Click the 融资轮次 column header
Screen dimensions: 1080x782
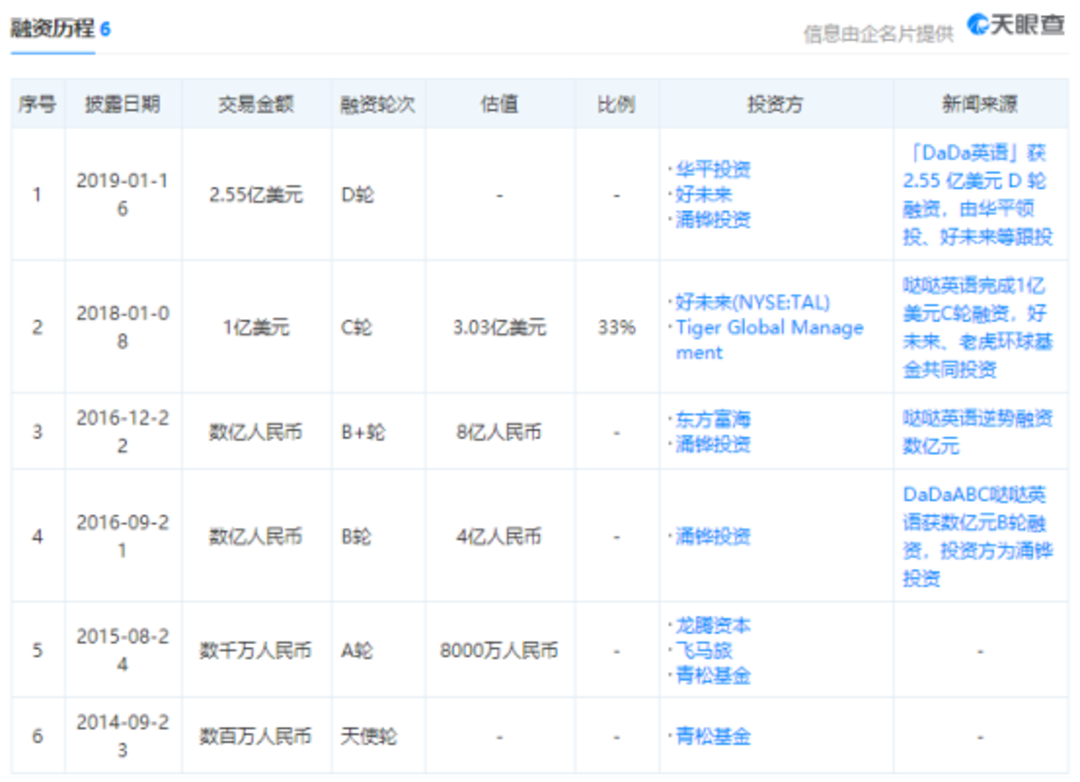tap(377, 104)
